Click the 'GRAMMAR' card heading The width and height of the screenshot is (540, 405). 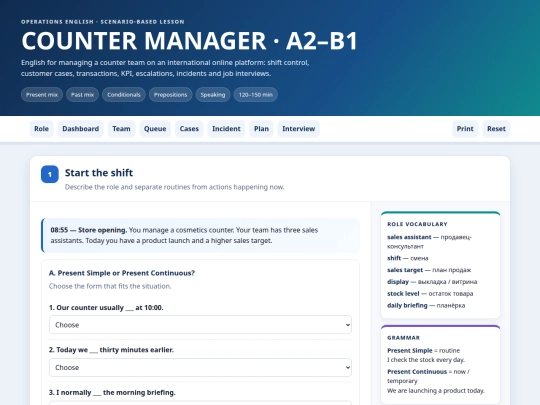[403, 338]
